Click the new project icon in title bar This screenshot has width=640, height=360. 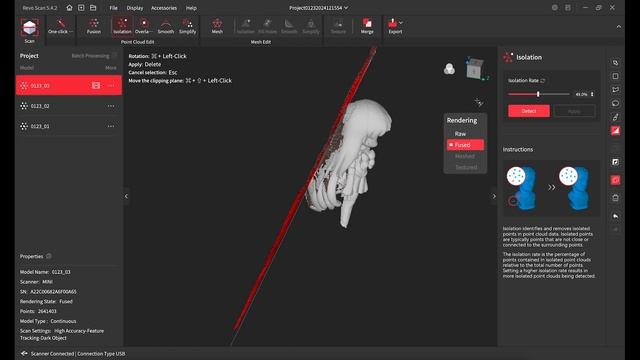(x=81, y=8)
